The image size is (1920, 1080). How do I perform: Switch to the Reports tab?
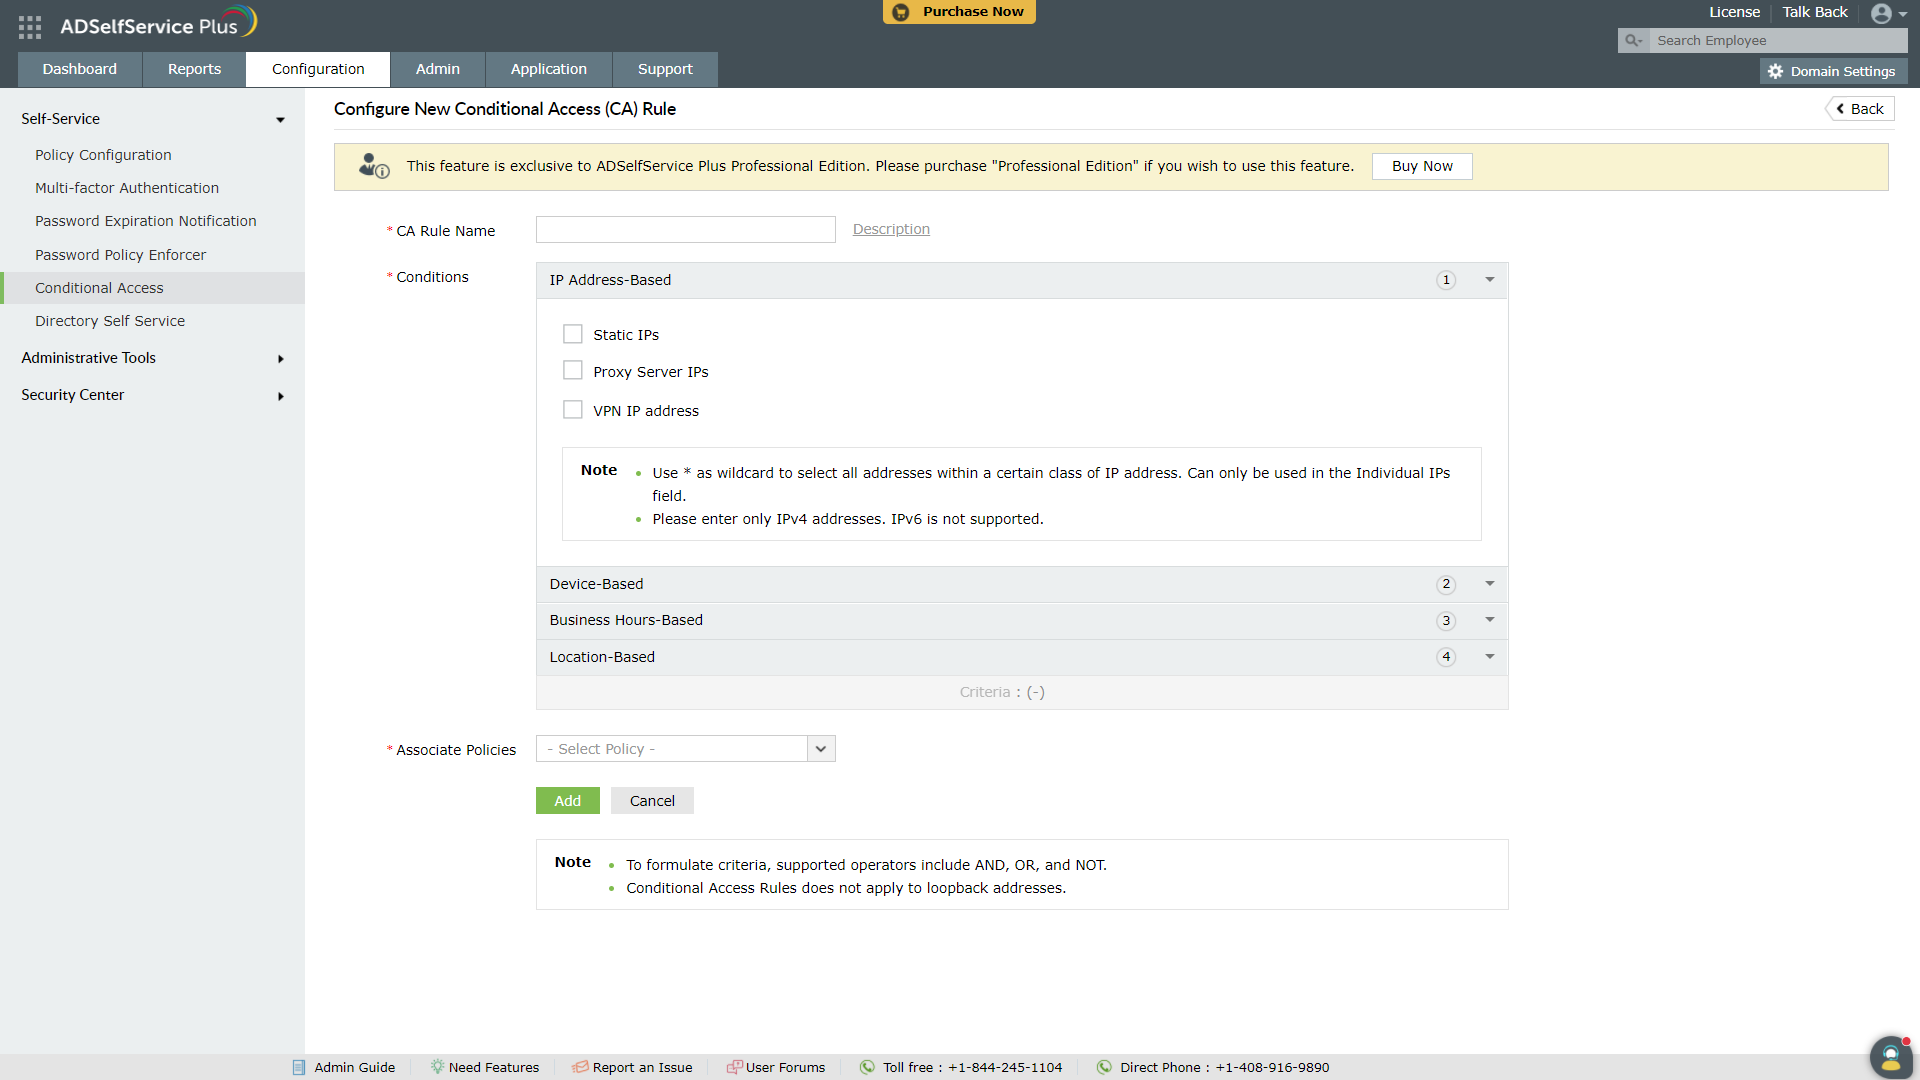coord(194,69)
